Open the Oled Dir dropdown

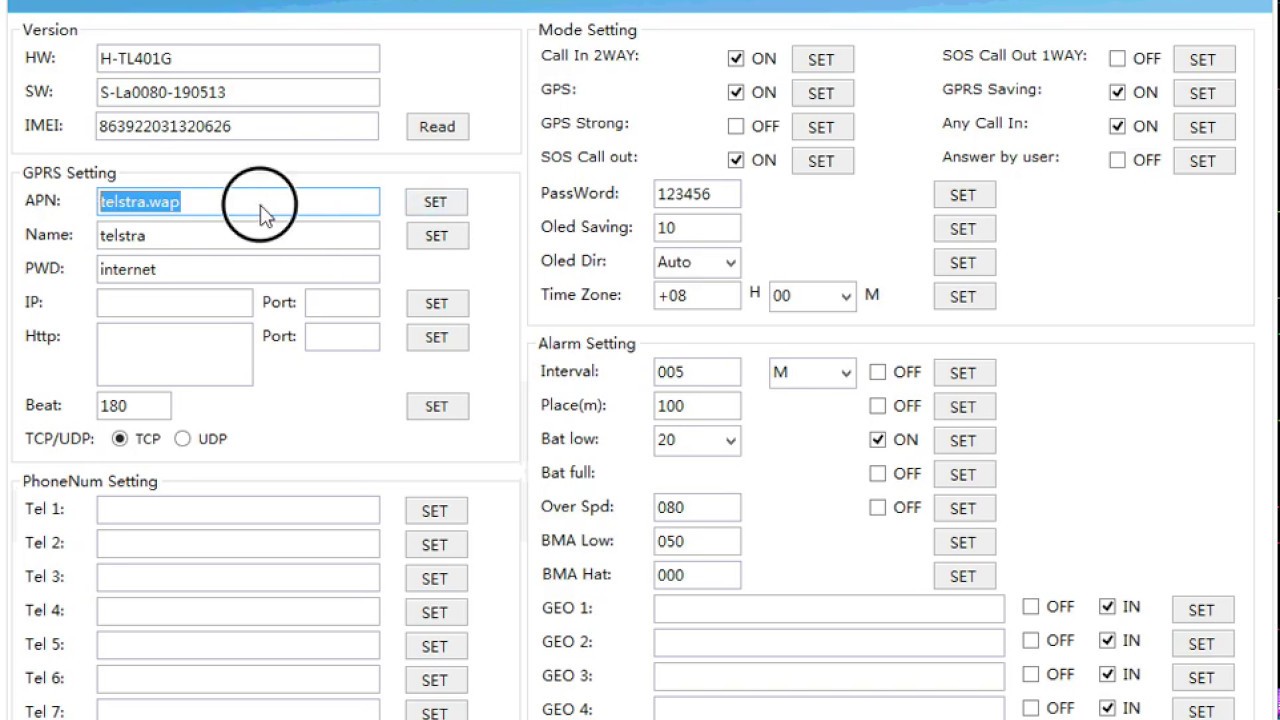point(697,263)
